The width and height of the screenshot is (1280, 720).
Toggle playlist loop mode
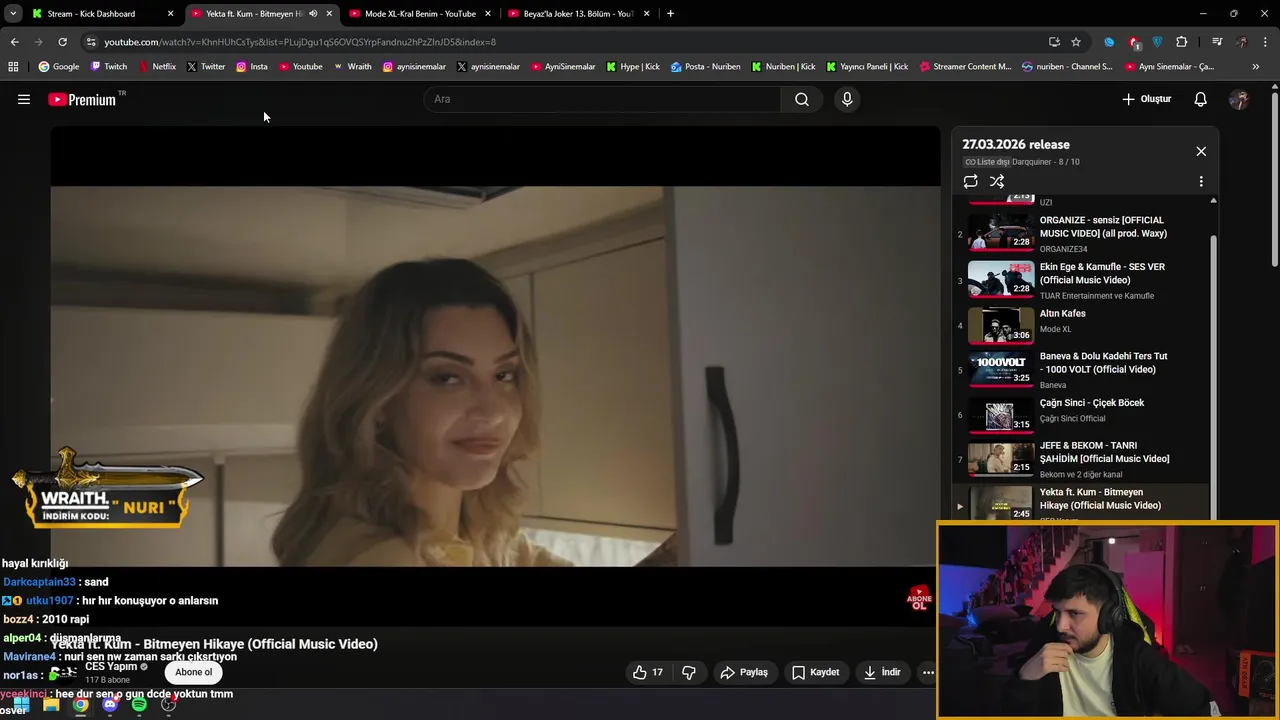[x=970, y=181]
